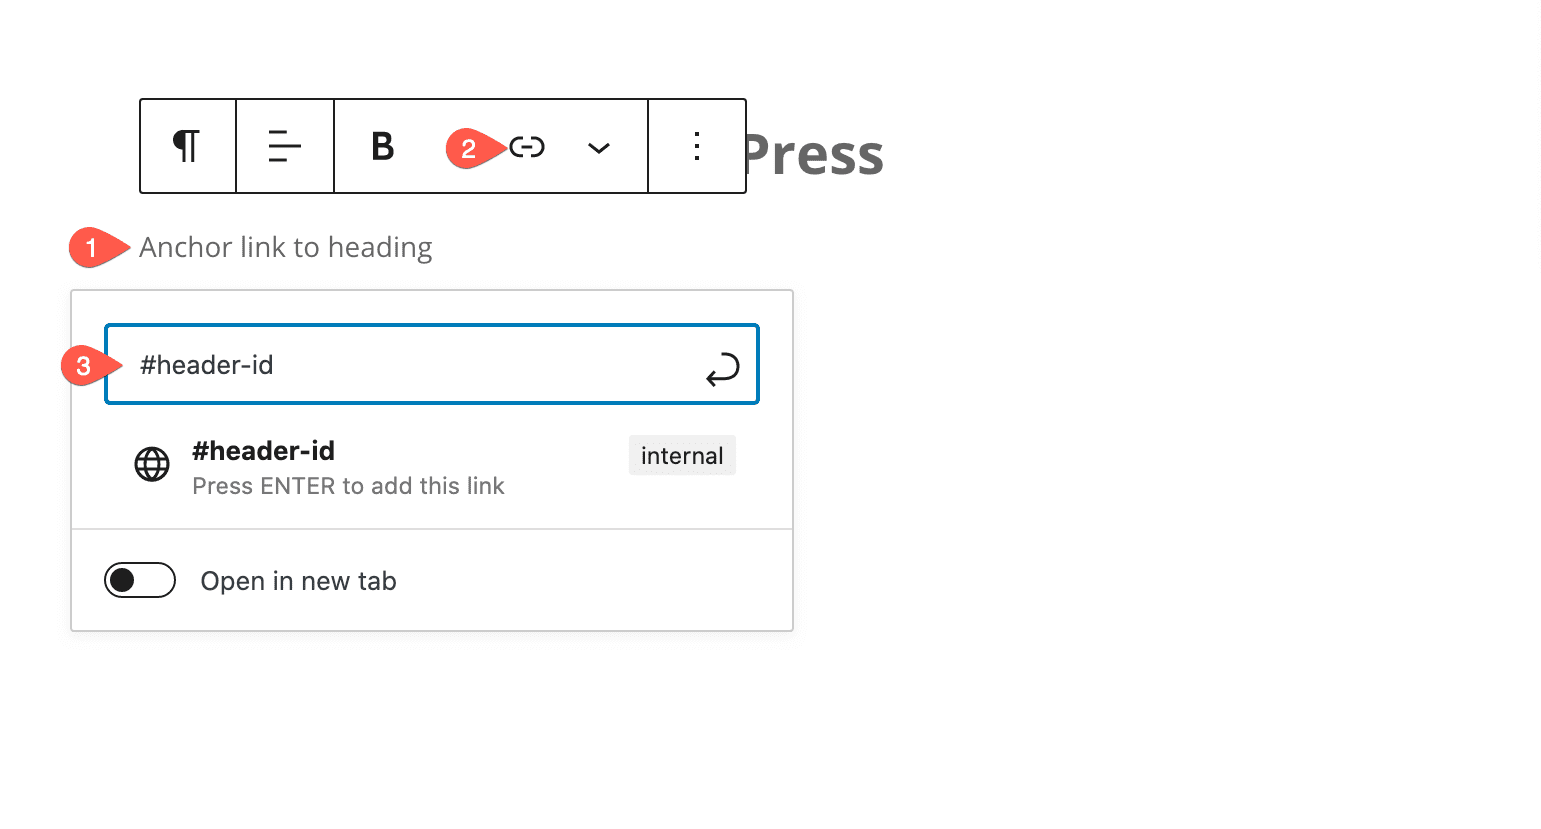Click the red marker numbered 1
Image resolution: width=1541 pixels, height=829 pixels.
point(92,248)
